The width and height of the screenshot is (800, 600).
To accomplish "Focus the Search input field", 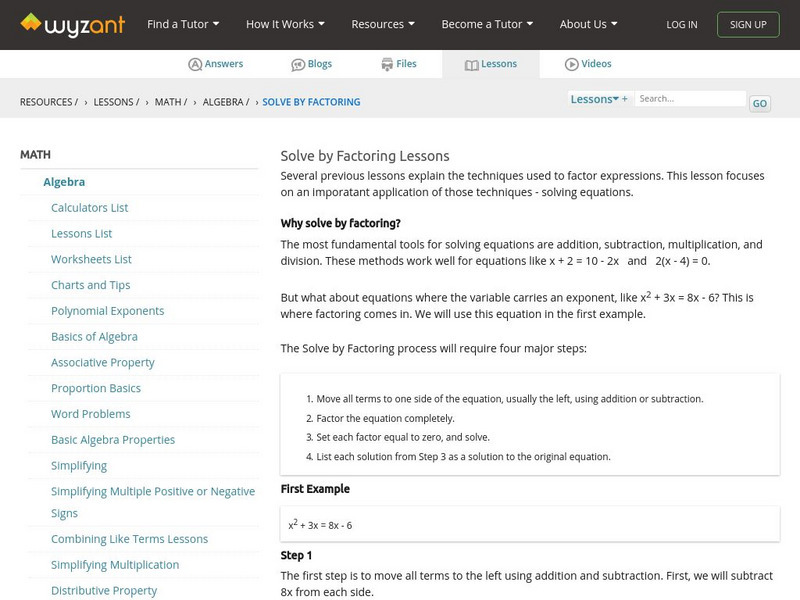I will coord(691,99).
